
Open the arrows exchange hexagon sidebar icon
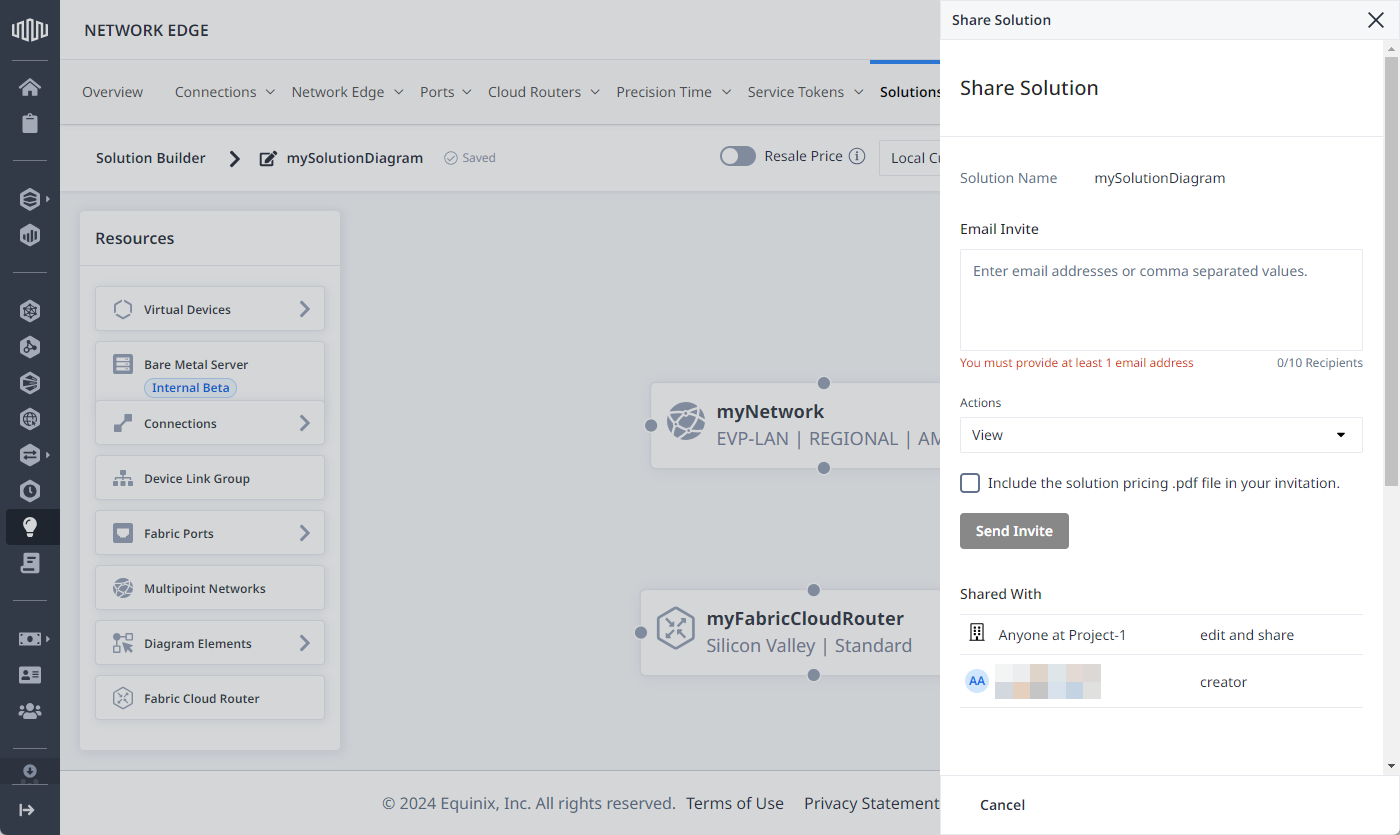pyautogui.click(x=29, y=455)
